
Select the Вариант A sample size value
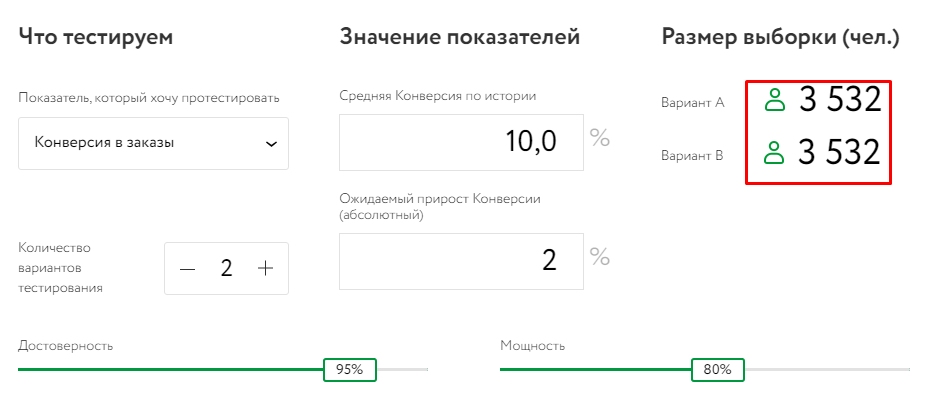839,100
